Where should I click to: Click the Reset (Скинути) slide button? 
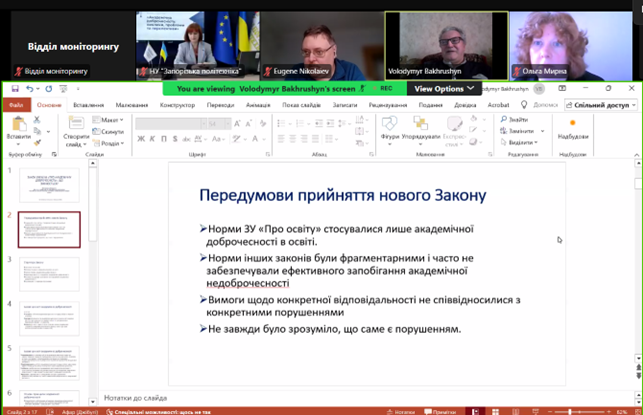pos(111,131)
